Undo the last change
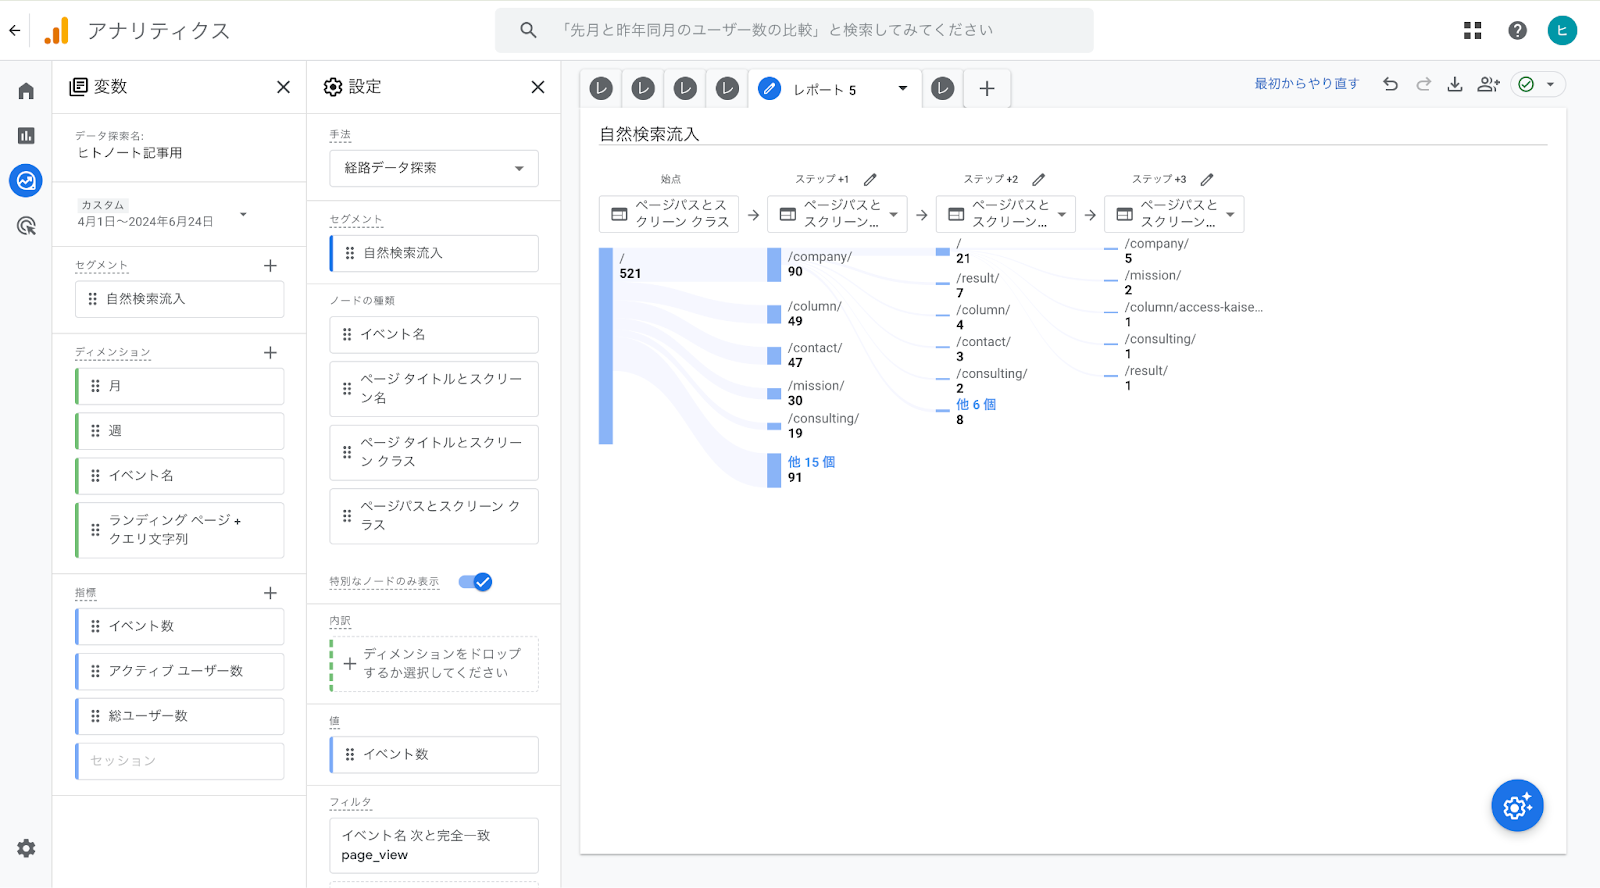 point(1390,84)
